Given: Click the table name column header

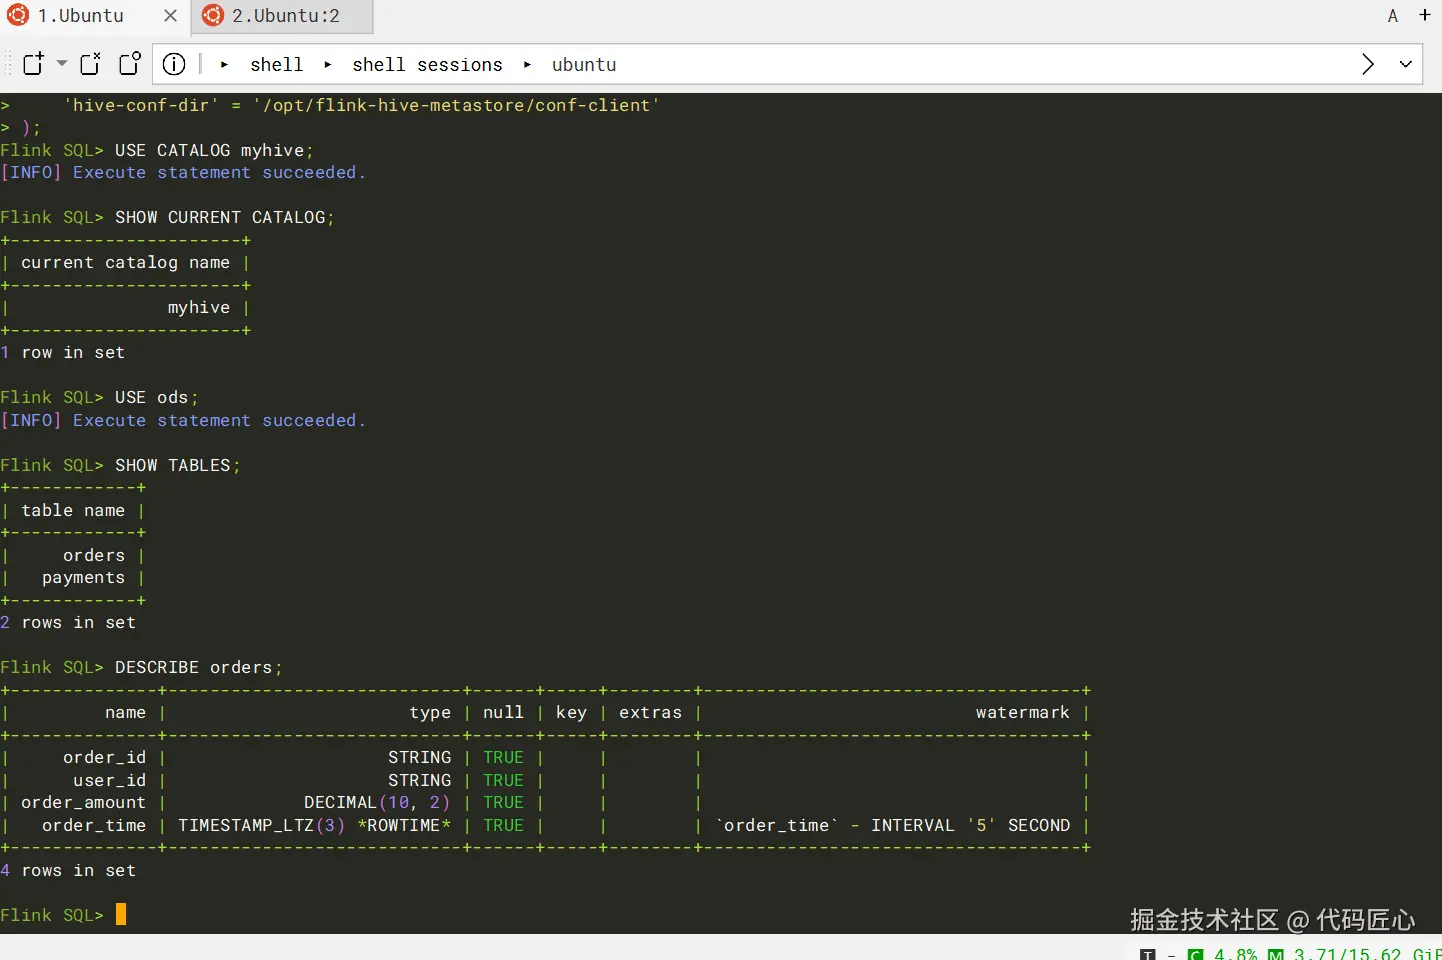Looking at the screenshot, I should coord(73,510).
